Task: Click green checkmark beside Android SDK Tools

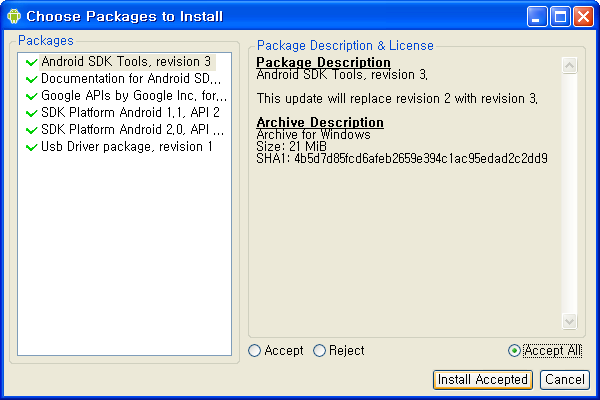Action: (x=31, y=62)
